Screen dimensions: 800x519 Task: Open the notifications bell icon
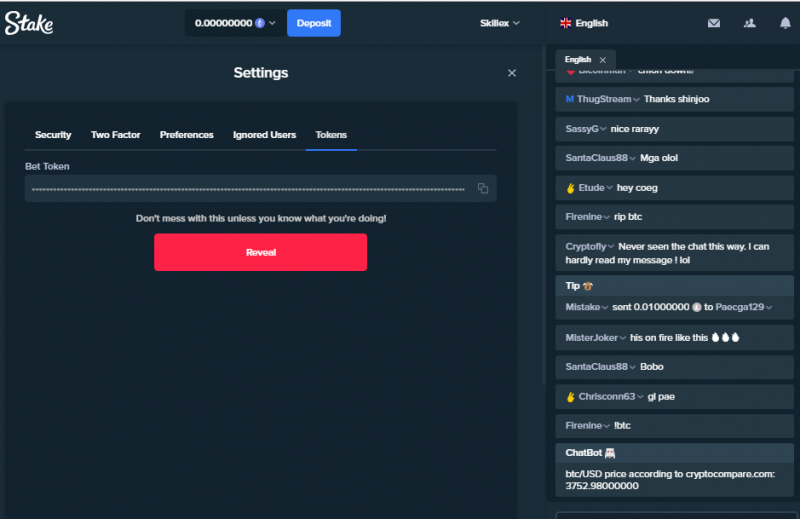click(x=785, y=23)
